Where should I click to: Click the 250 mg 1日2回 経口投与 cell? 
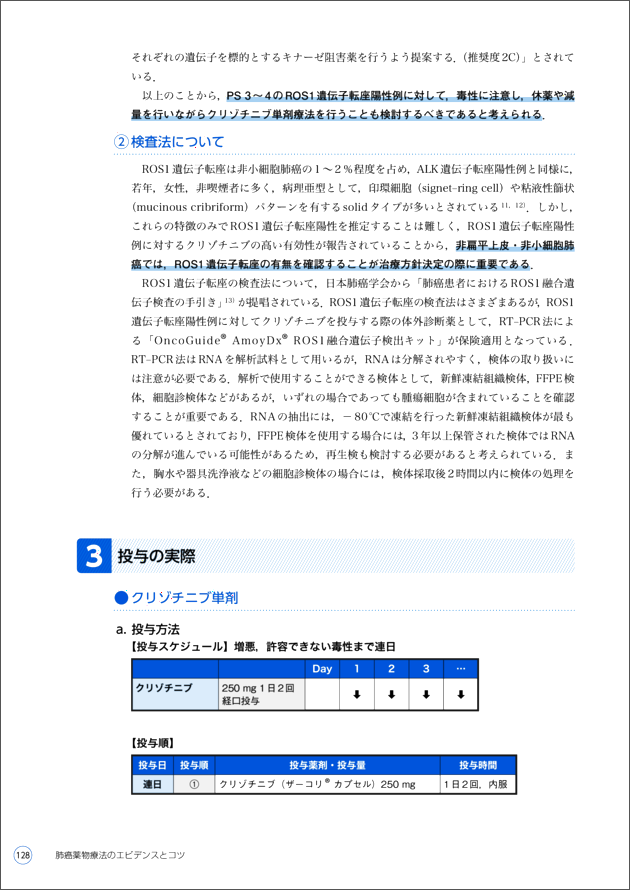point(259,694)
